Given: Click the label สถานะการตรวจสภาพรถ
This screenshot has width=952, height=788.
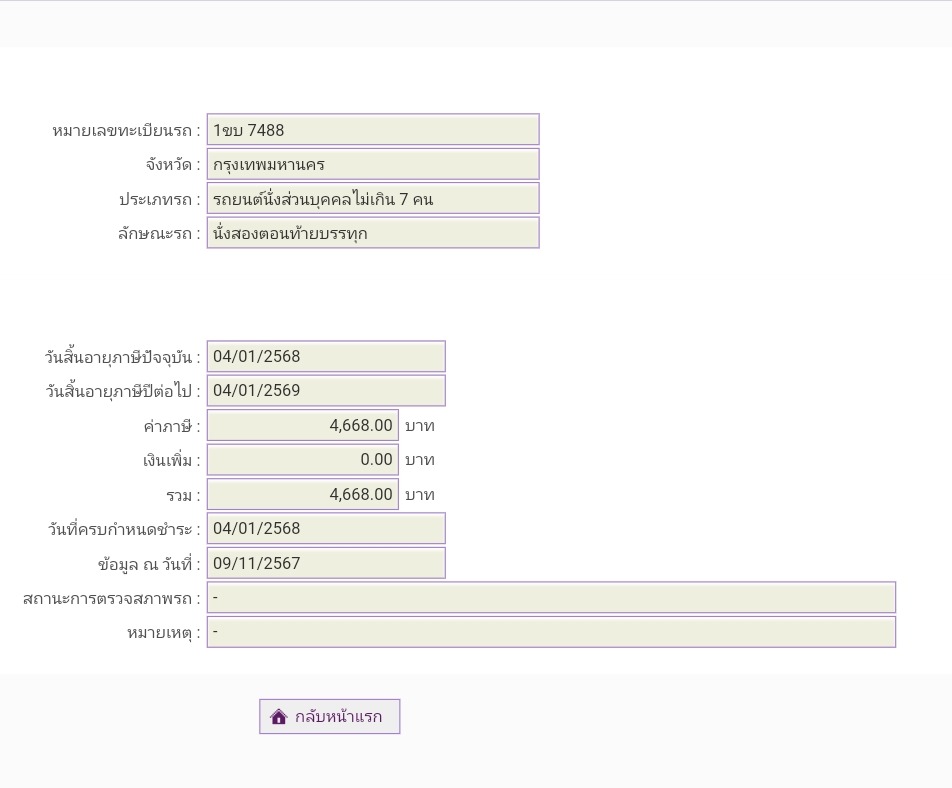Looking at the screenshot, I should click(112, 599).
